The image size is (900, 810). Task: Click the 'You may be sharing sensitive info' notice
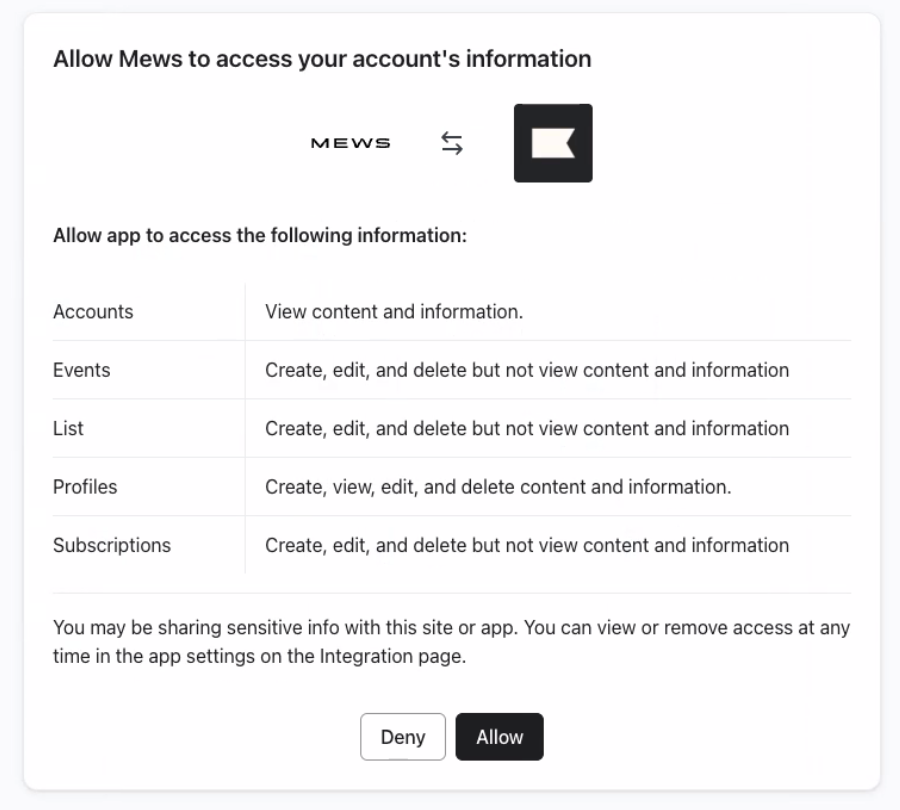(450, 628)
